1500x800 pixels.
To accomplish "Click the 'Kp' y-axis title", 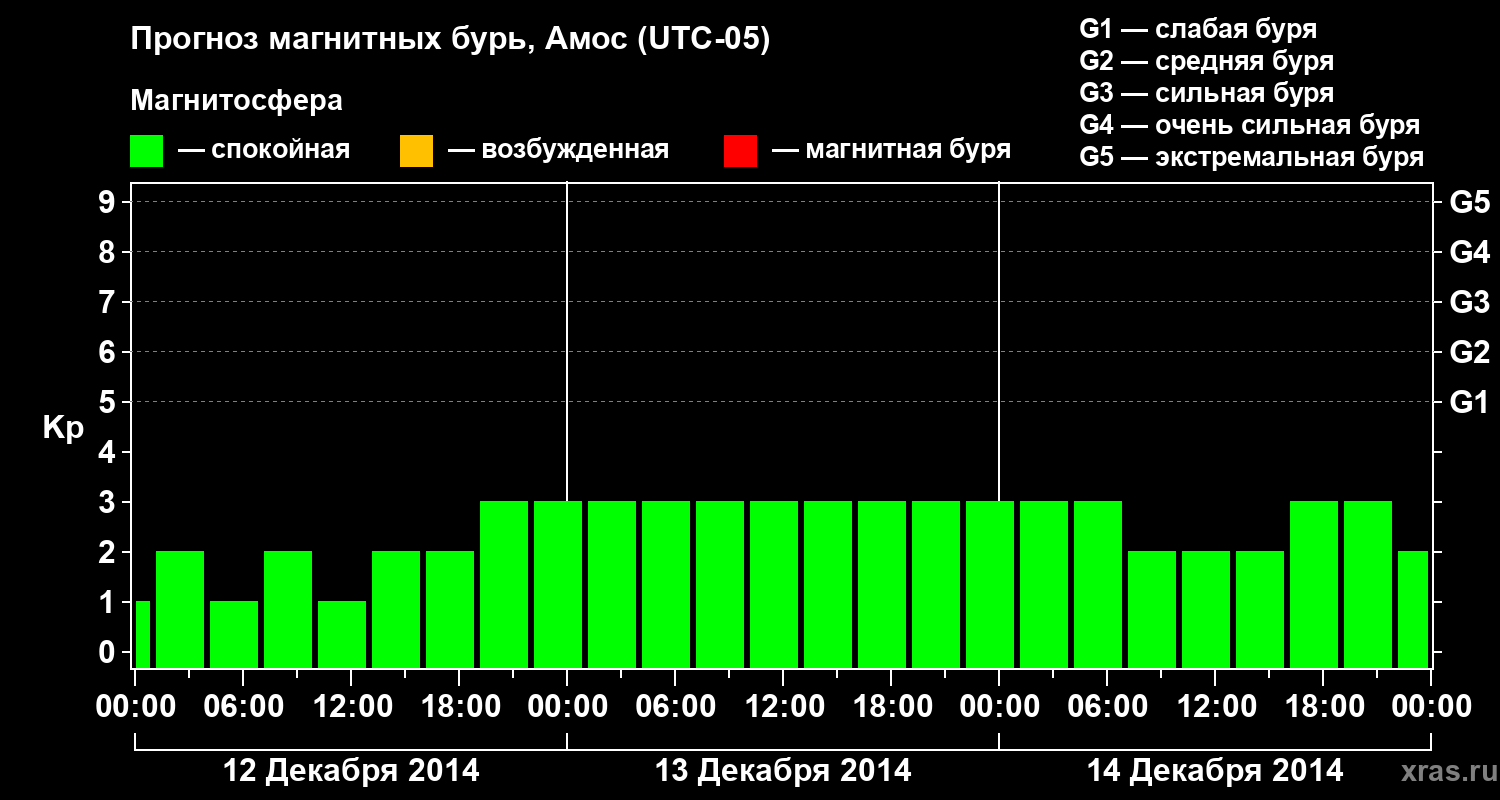I will 62,428.
